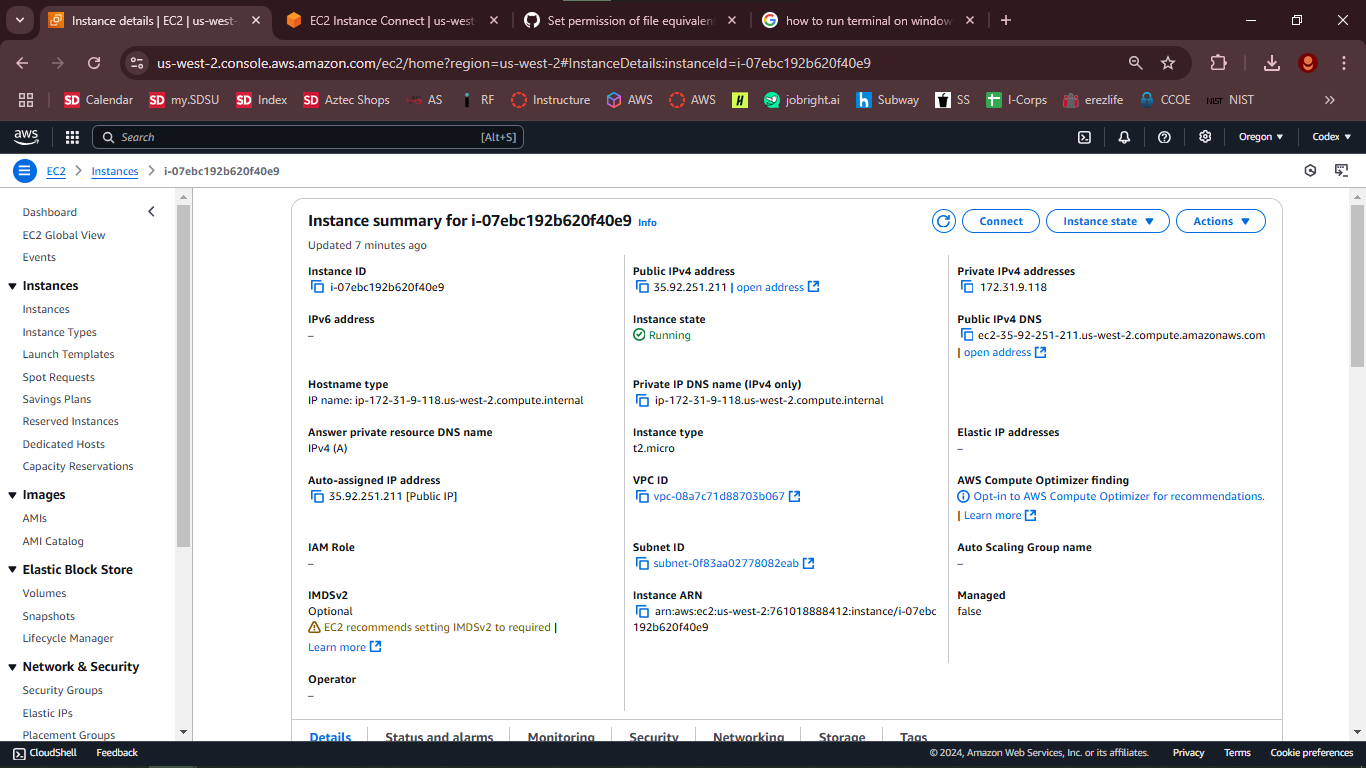This screenshot has height=768, width=1366.
Task: Open the monitor icon at the breadcrumb bar's far right
Action: (1342, 171)
